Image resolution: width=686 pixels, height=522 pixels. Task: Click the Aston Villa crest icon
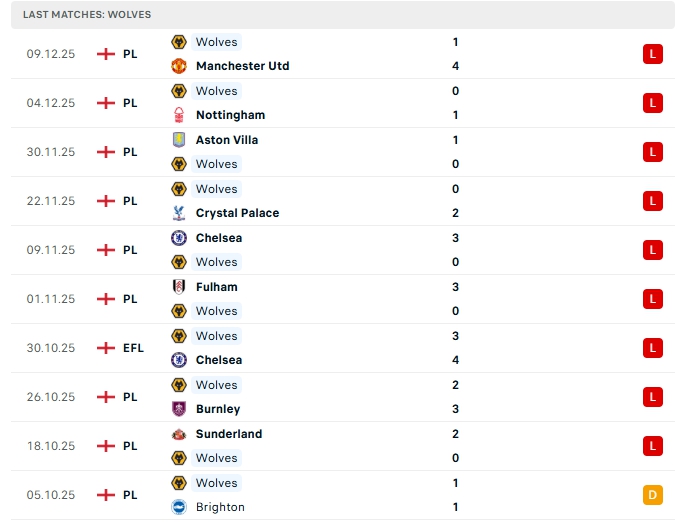(179, 140)
